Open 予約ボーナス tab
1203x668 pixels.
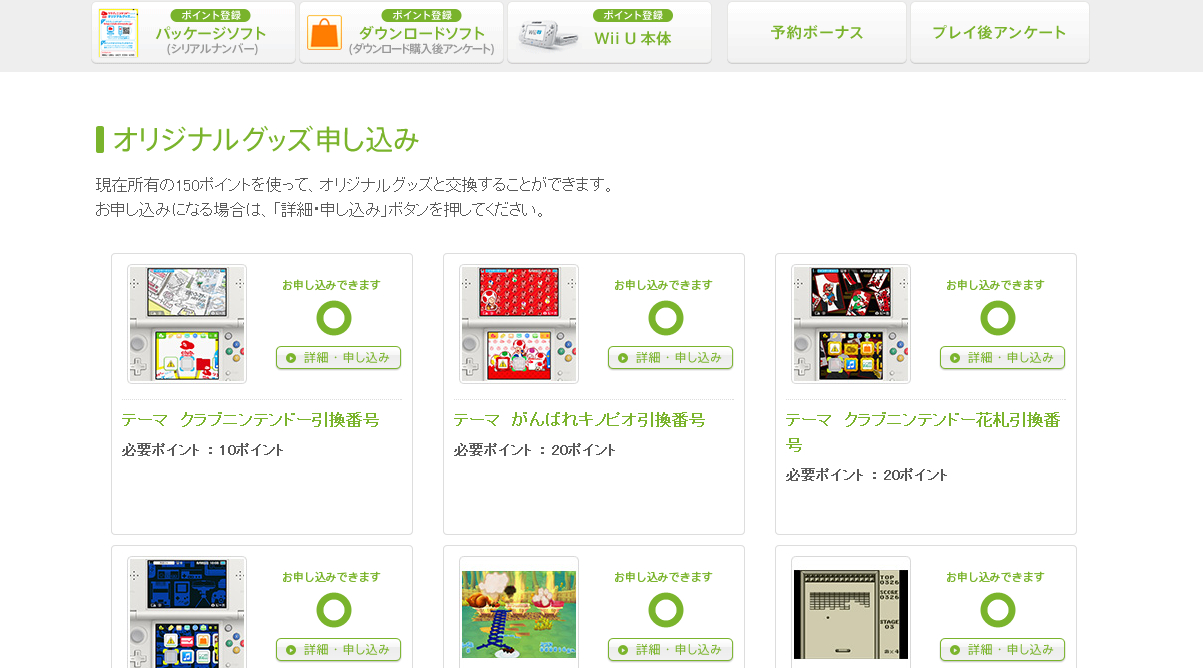pyautogui.click(x=817, y=32)
